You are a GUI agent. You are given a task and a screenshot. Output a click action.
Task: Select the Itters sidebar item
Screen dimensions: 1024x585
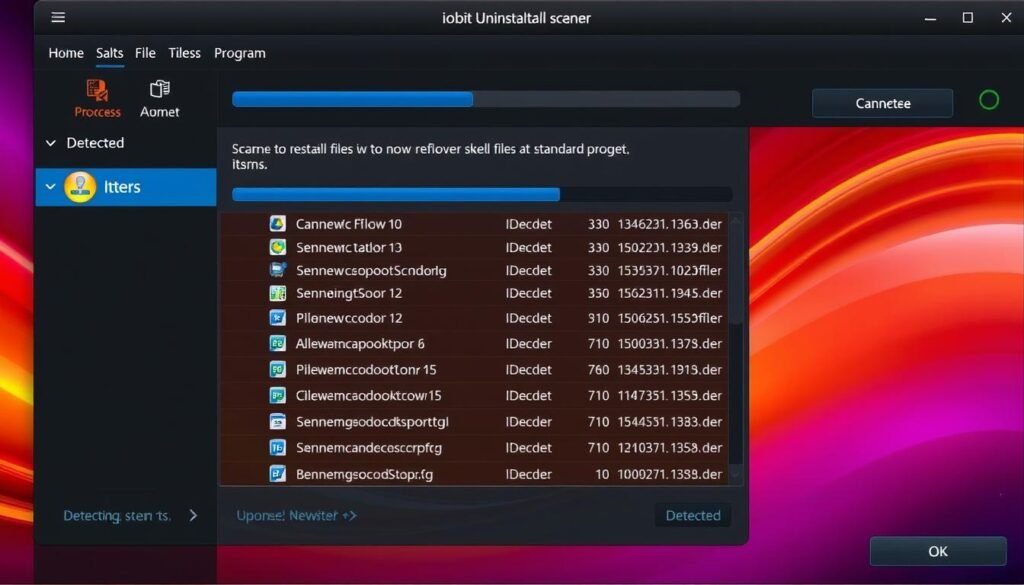(x=126, y=187)
